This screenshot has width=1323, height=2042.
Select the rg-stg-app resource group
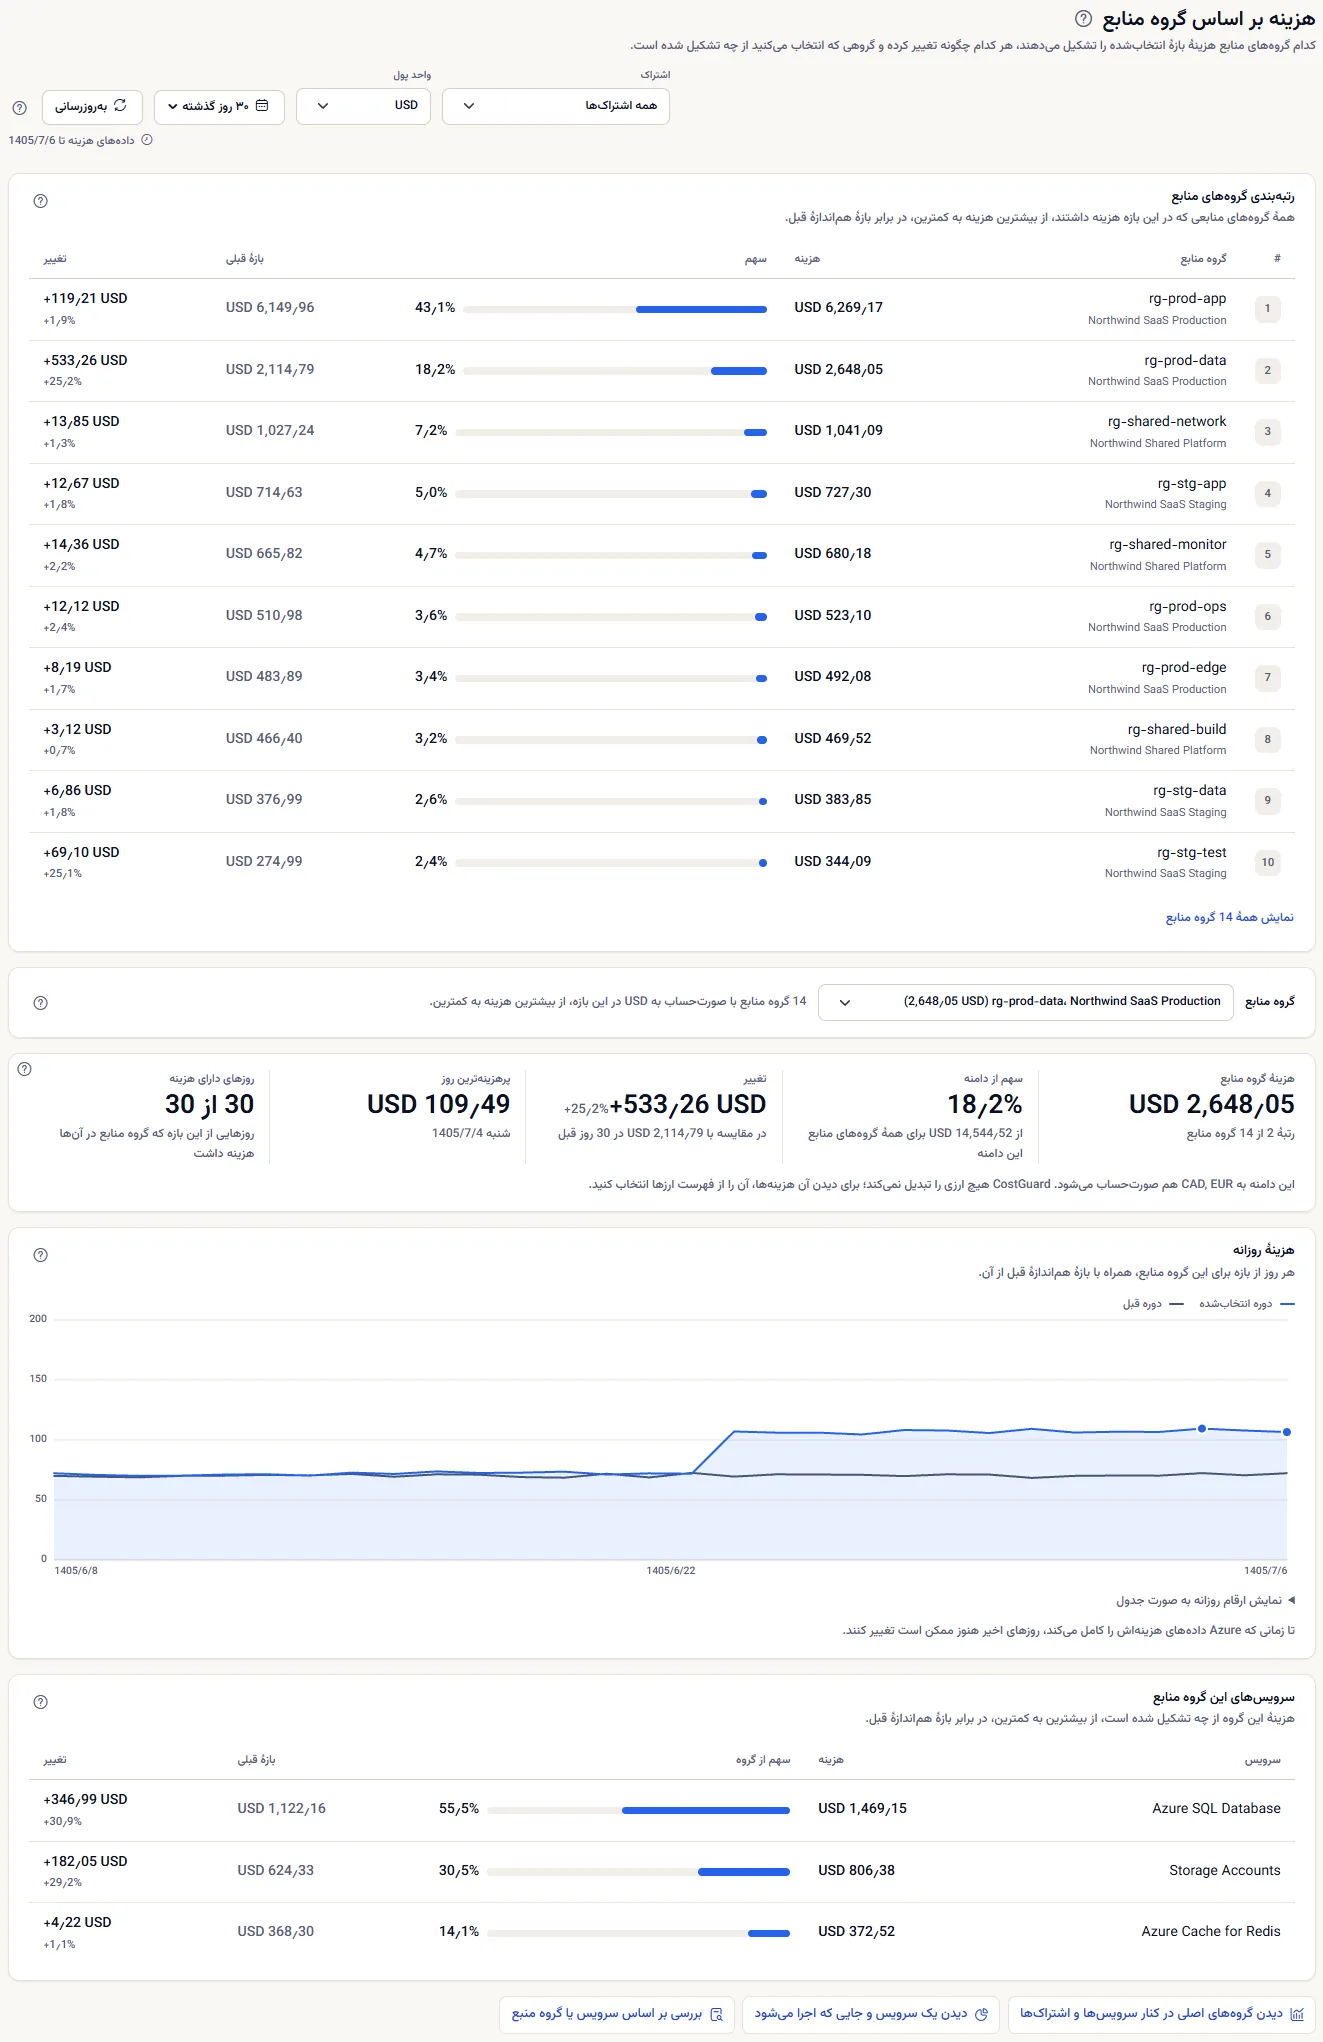coord(1192,483)
